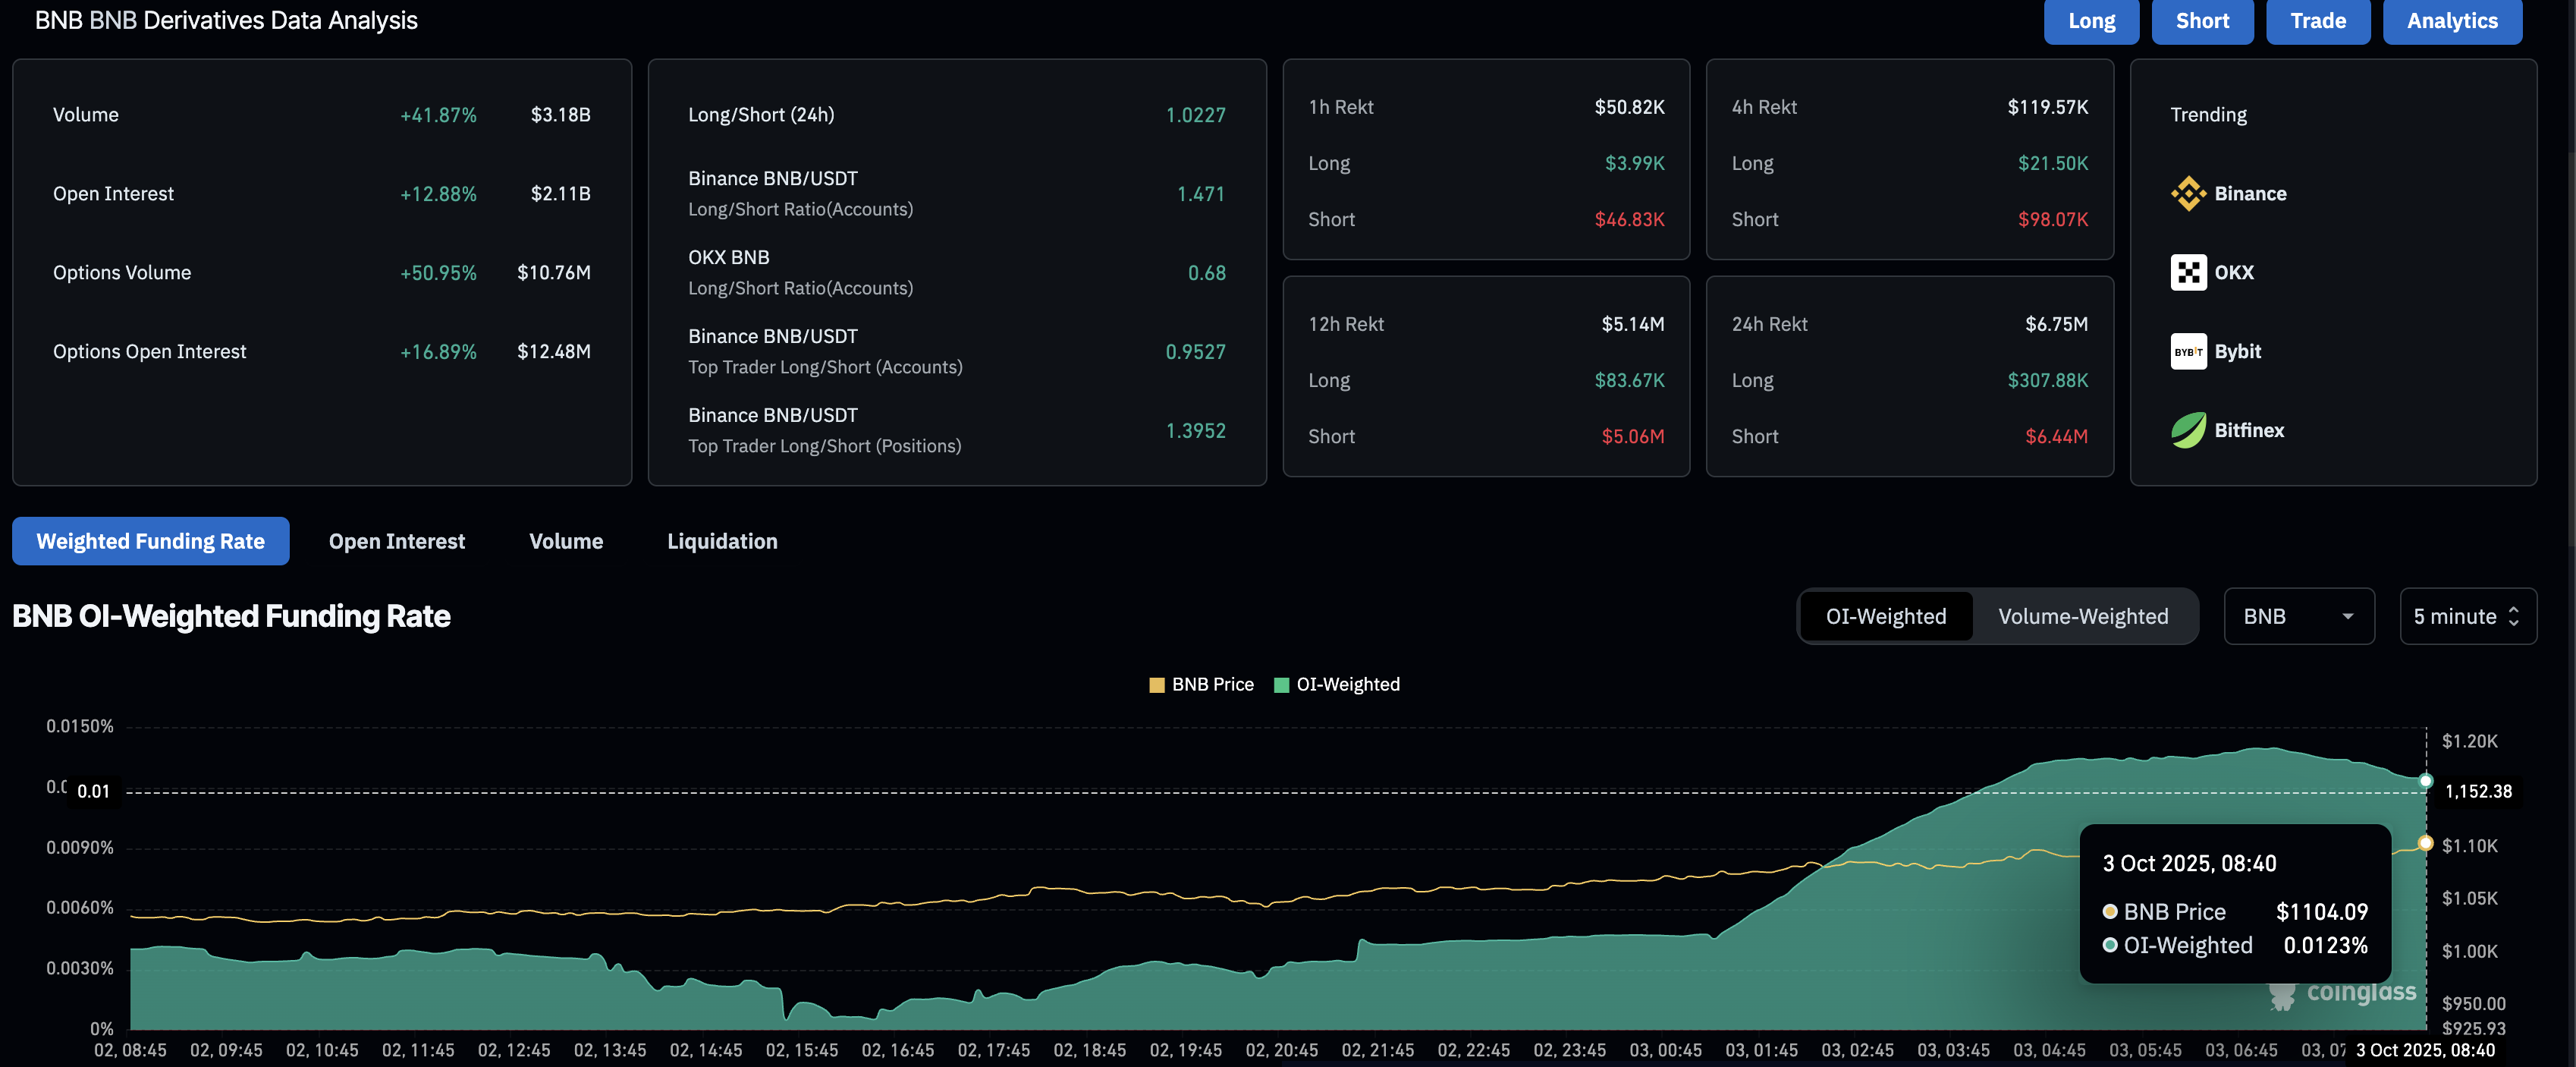This screenshot has height=1067, width=2576.
Task: Click the yellow BNB Price legend swatch
Action: tap(1157, 685)
